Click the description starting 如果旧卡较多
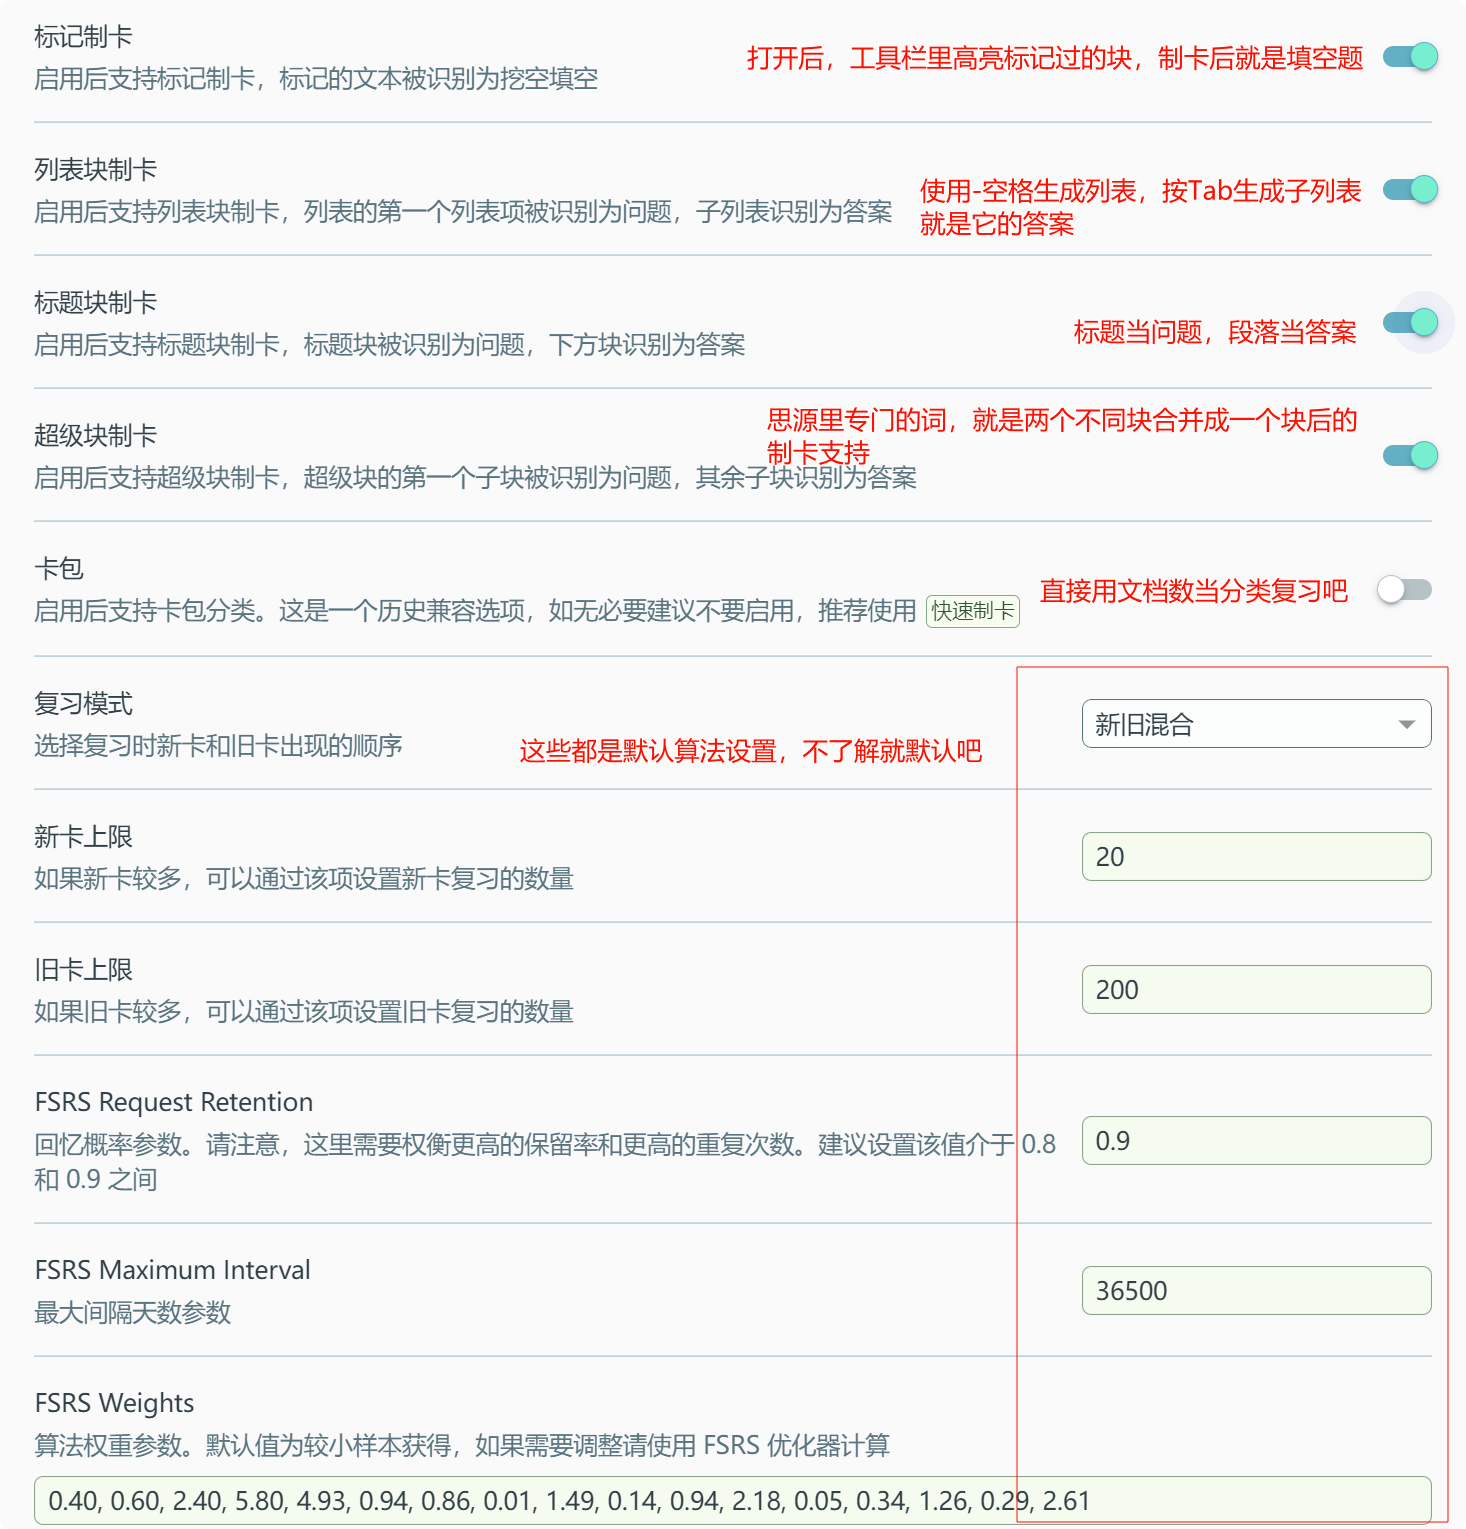Screen dimensions: 1466x1529 pos(304,1012)
